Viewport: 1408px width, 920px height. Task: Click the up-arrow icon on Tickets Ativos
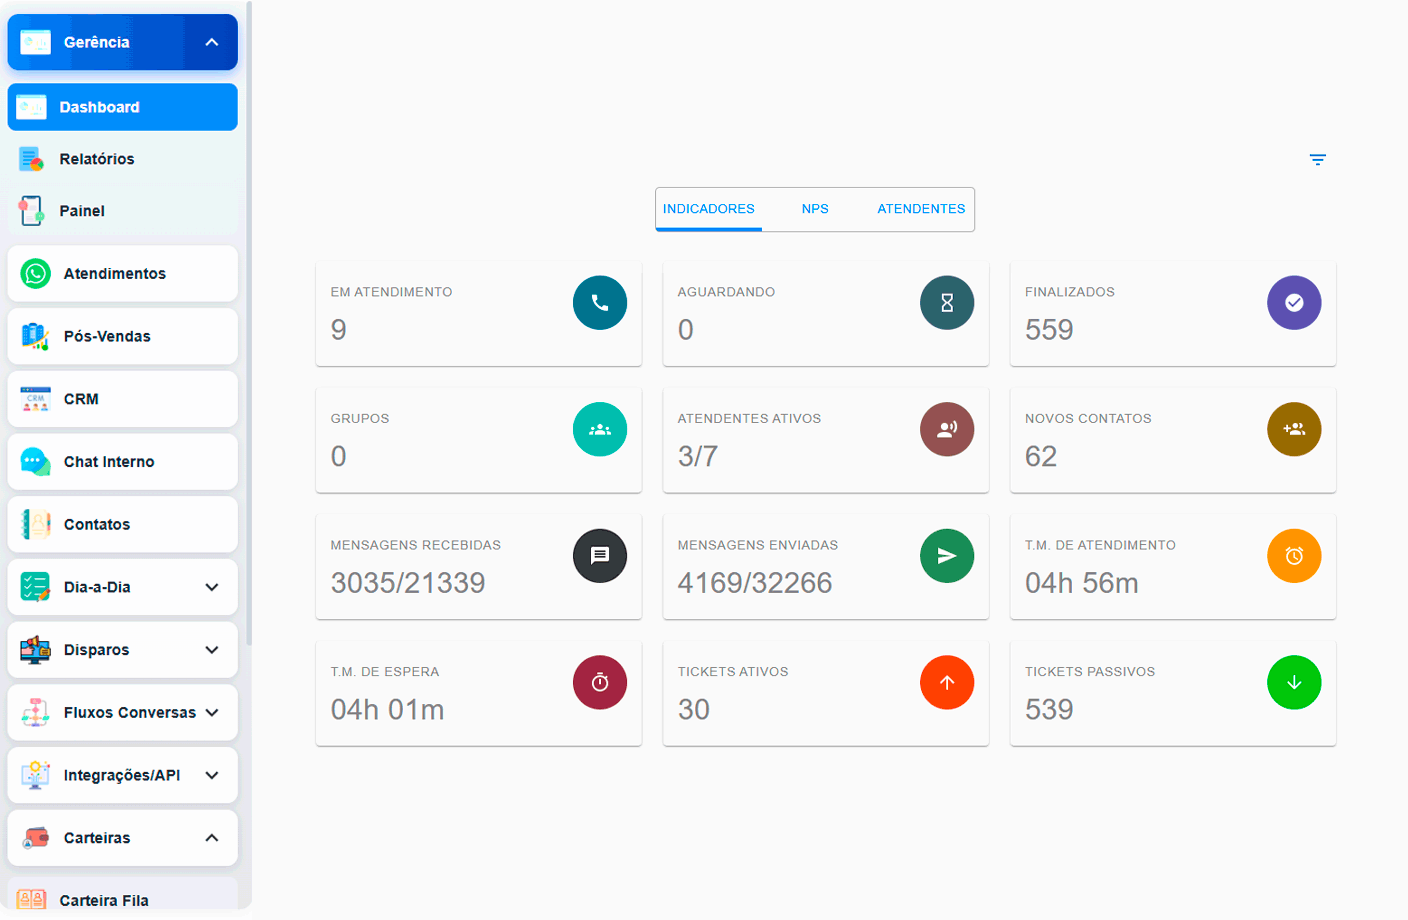[947, 683]
